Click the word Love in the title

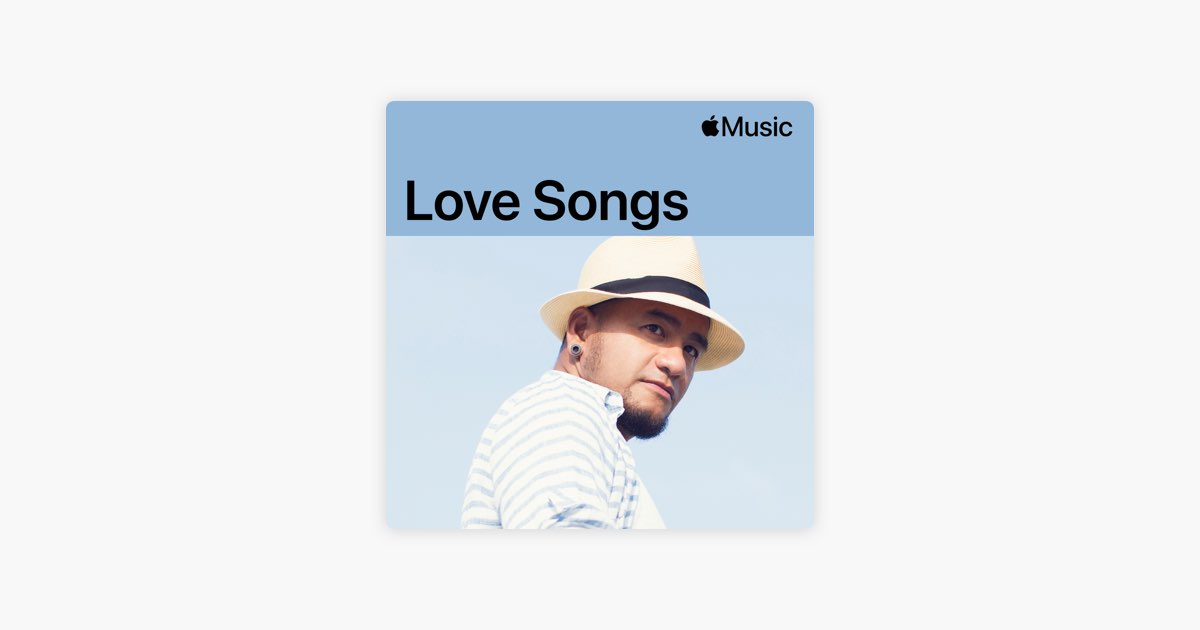pyautogui.click(x=462, y=200)
